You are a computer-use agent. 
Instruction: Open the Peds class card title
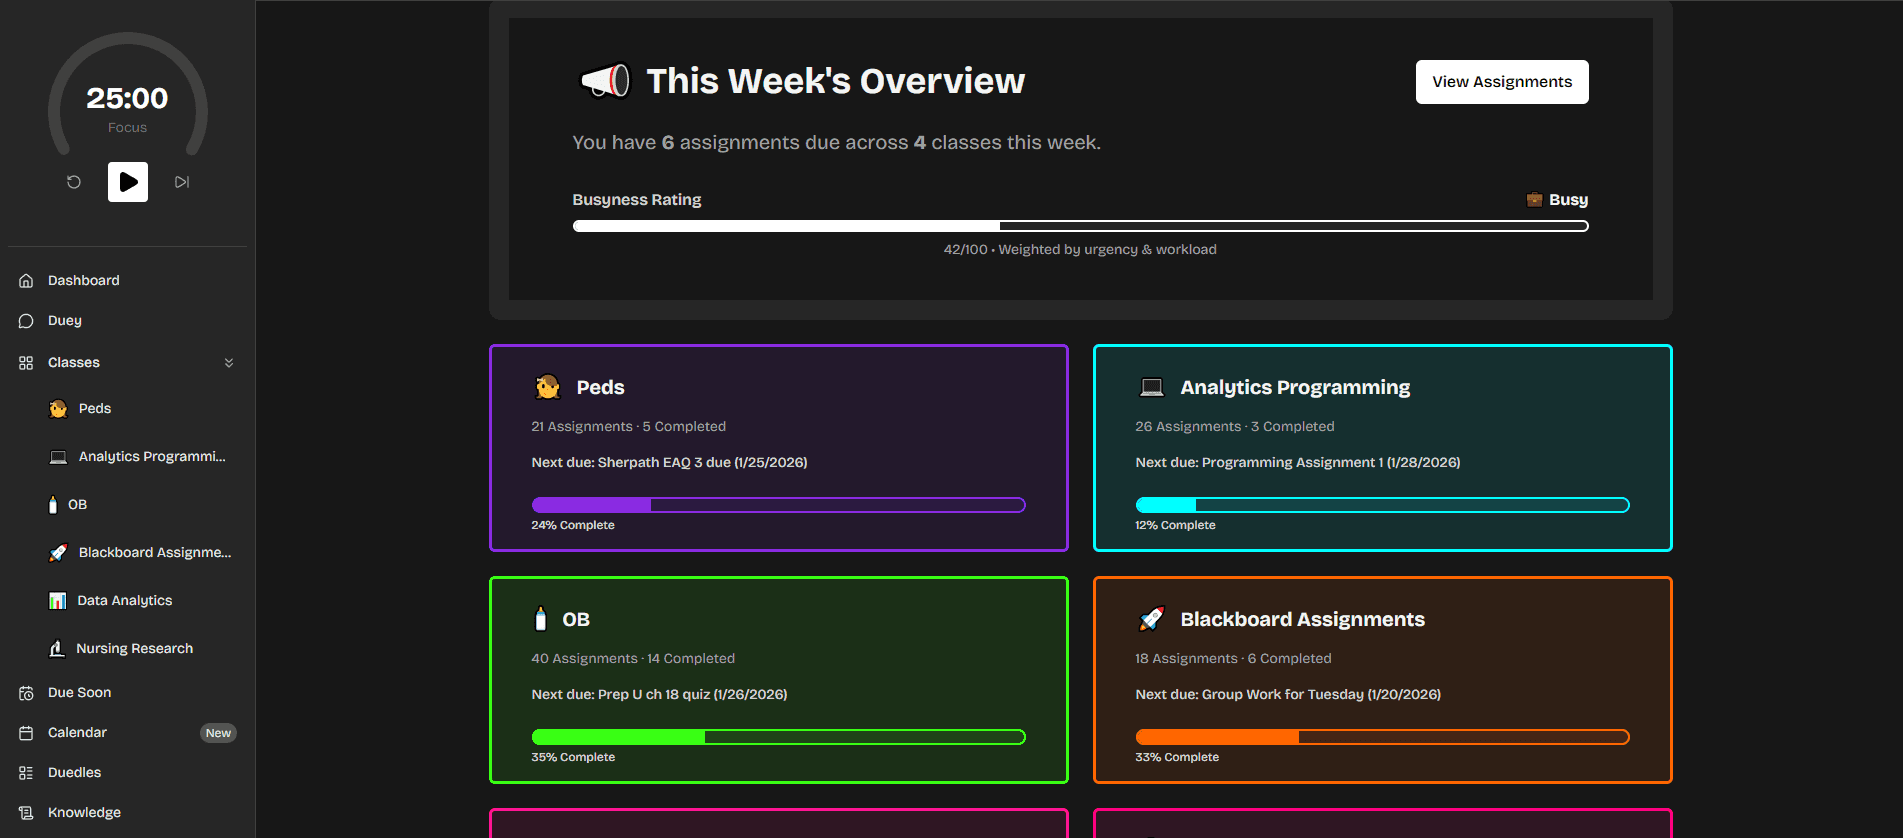[600, 388]
